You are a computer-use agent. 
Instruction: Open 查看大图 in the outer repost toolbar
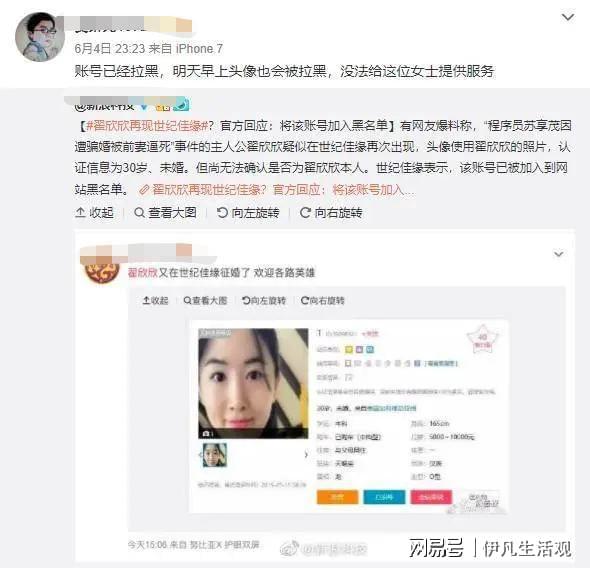[x=166, y=213]
